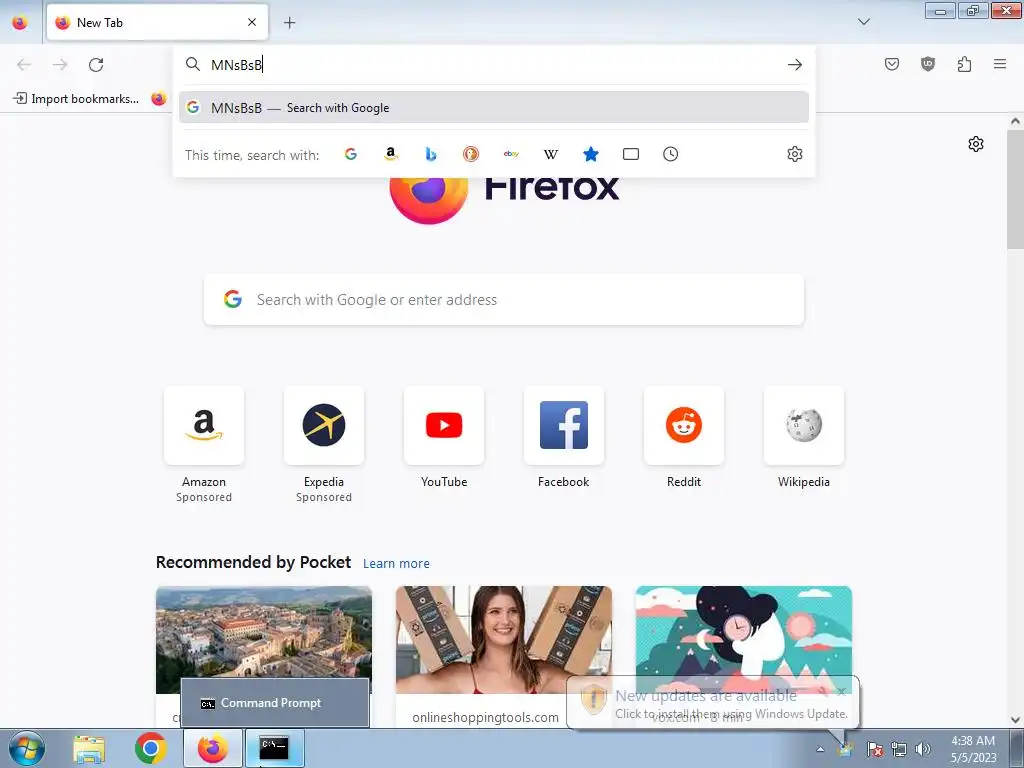Search this time with Google icon
The image size is (1024, 768).
click(x=351, y=154)
